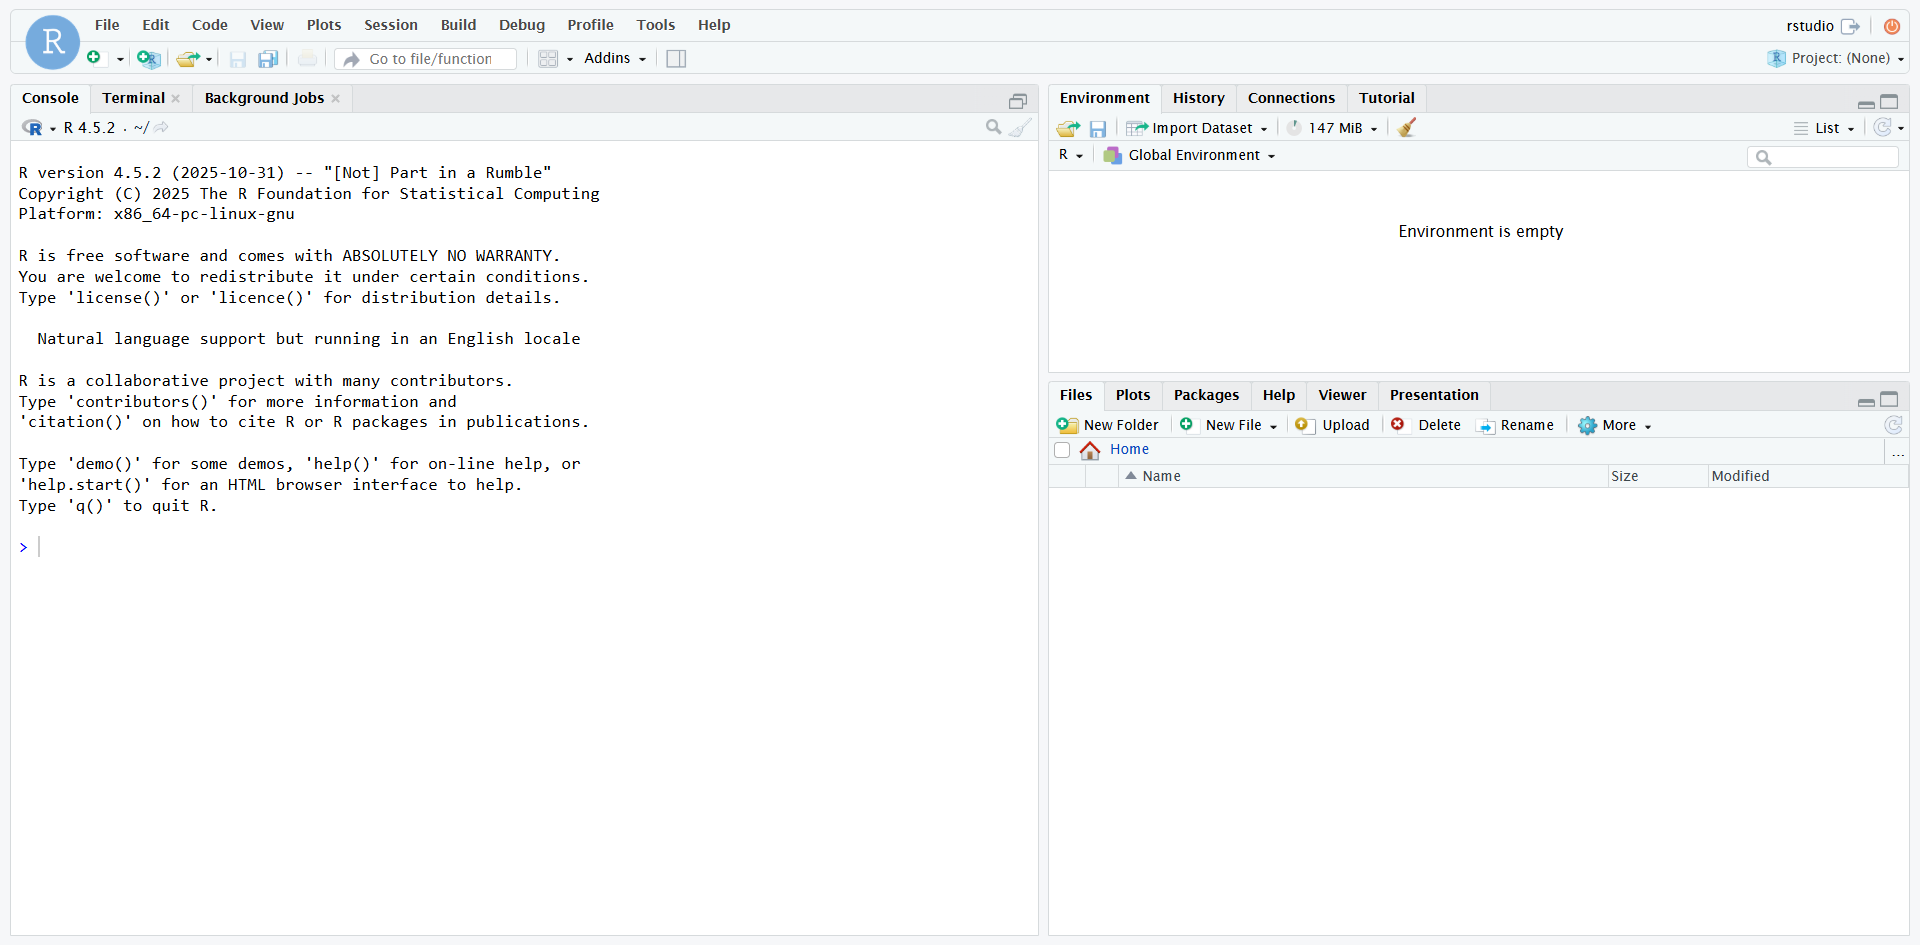Click the Delete button in Files
The width and height of the screenshot is (1920, 945).
pyautogui.click(x=1426, y=425)
